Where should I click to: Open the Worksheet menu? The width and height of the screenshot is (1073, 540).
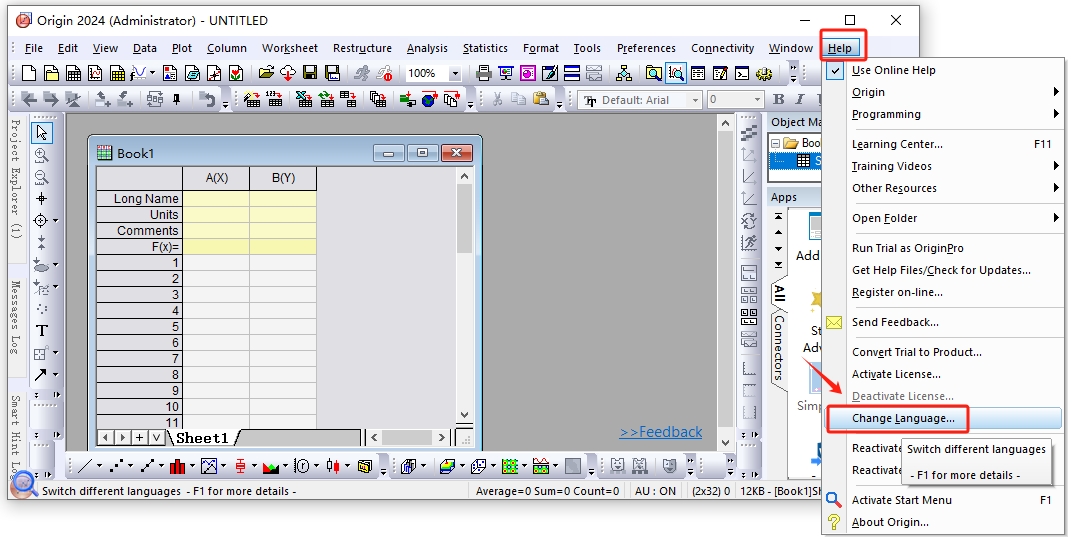click(x=289, y=48)
